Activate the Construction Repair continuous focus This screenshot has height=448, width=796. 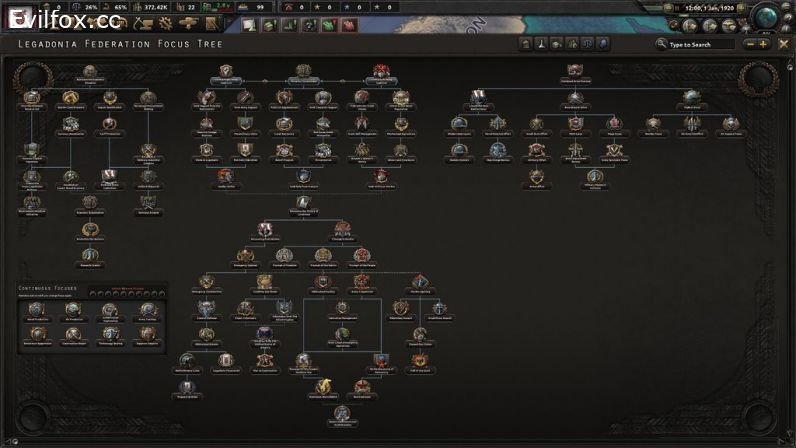[73, 334]
